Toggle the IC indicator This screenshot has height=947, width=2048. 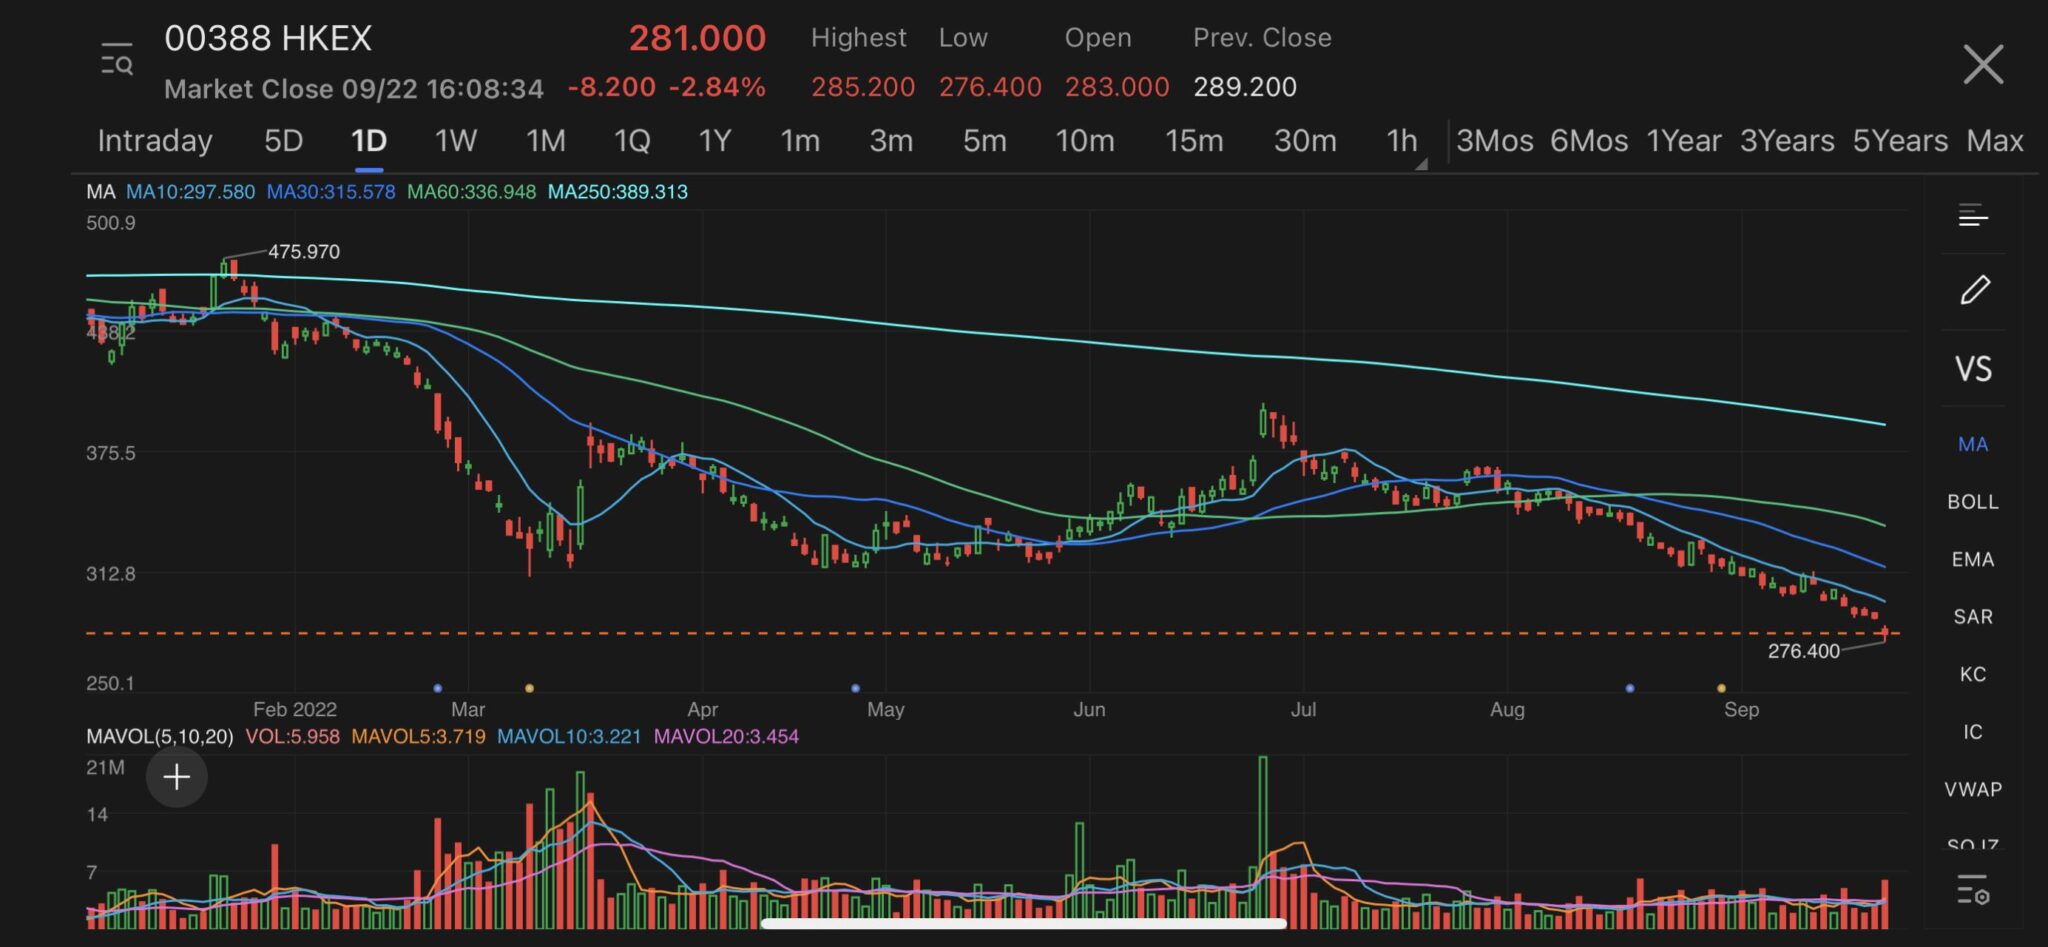[x=1973, y=732]
